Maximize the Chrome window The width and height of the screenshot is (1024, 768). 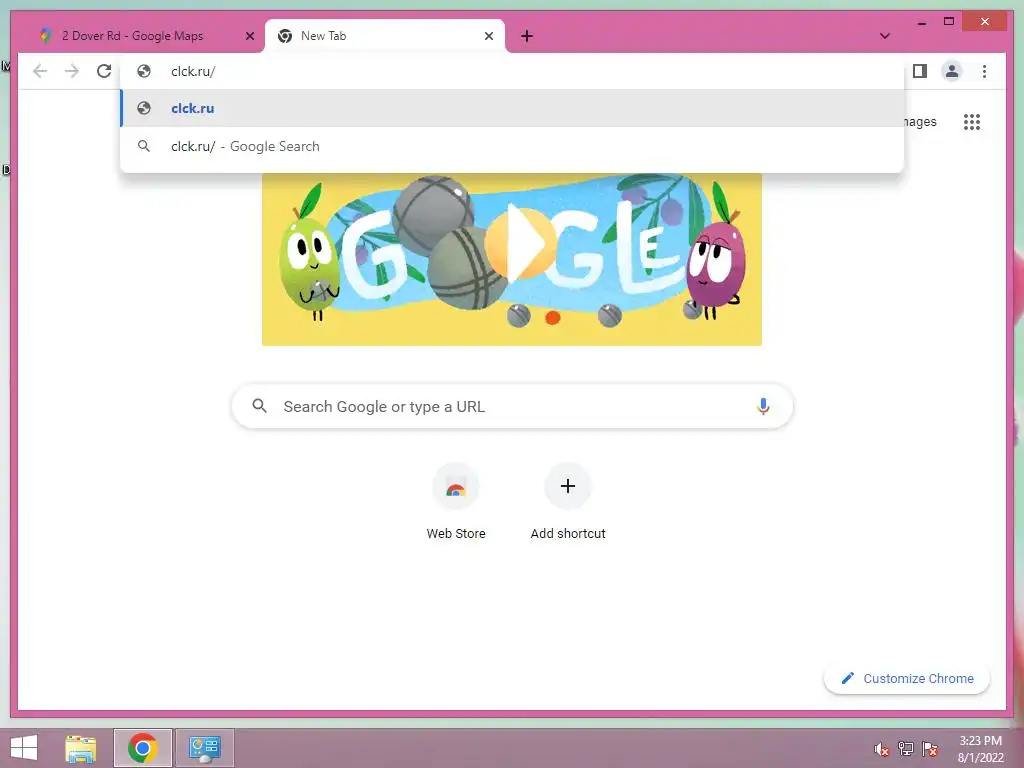point(949,22)
